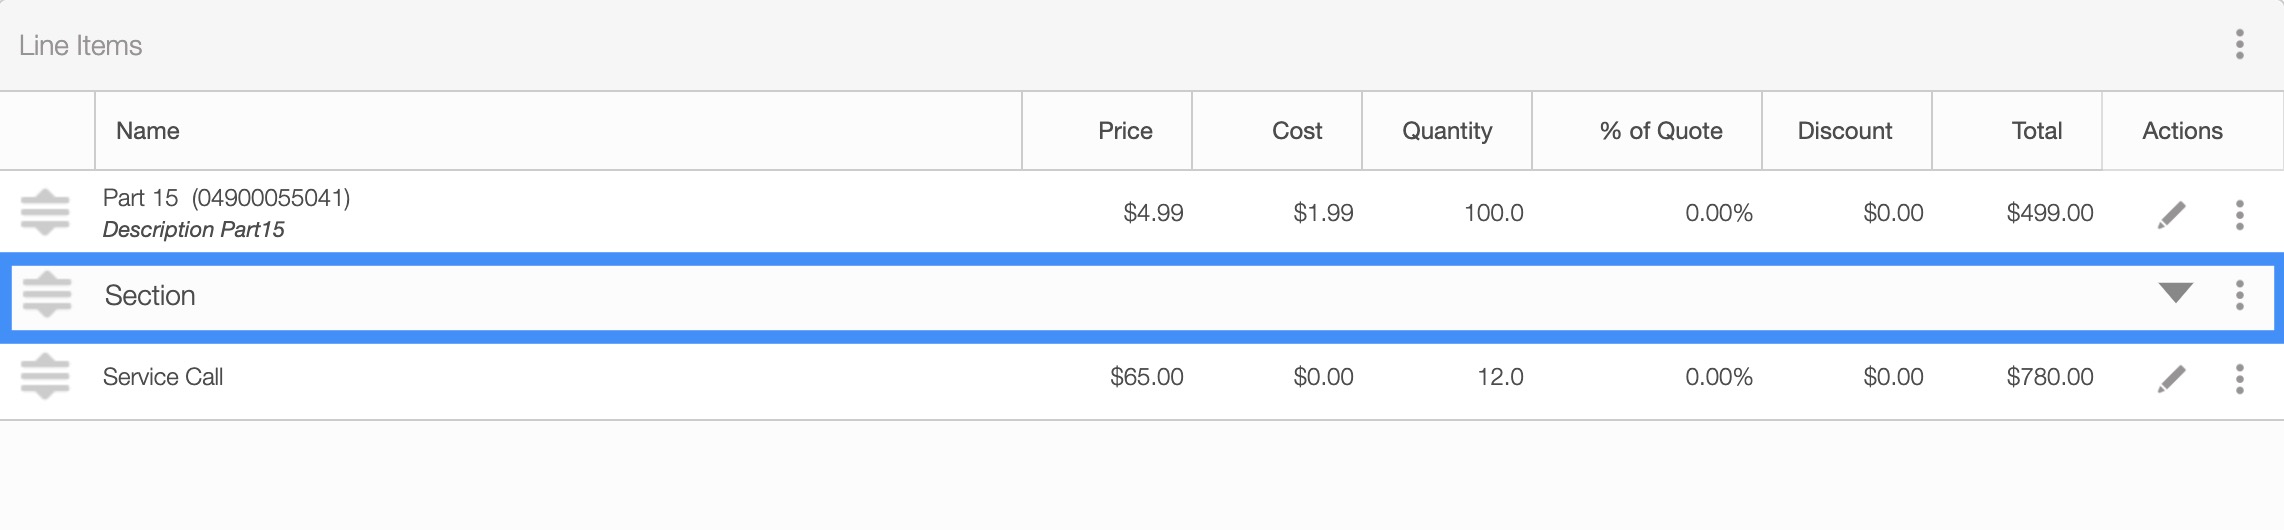This screenshot has width=2284, height=530.
Task: Click the Name column header
Action: [148, 131]
